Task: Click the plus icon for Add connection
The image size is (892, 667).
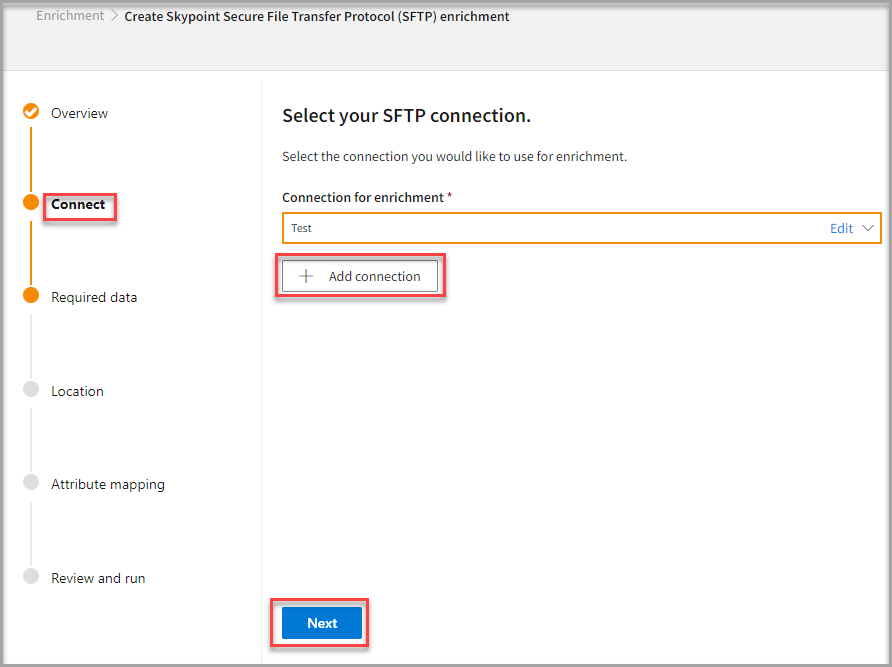Action: pos(307,277)
